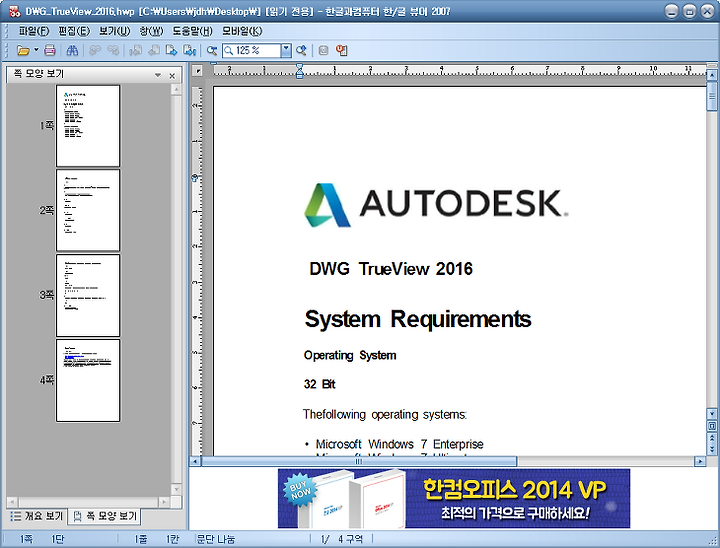720x548 pixels.
Task: Open the 파일(F) menu
Action: [34, 31]
